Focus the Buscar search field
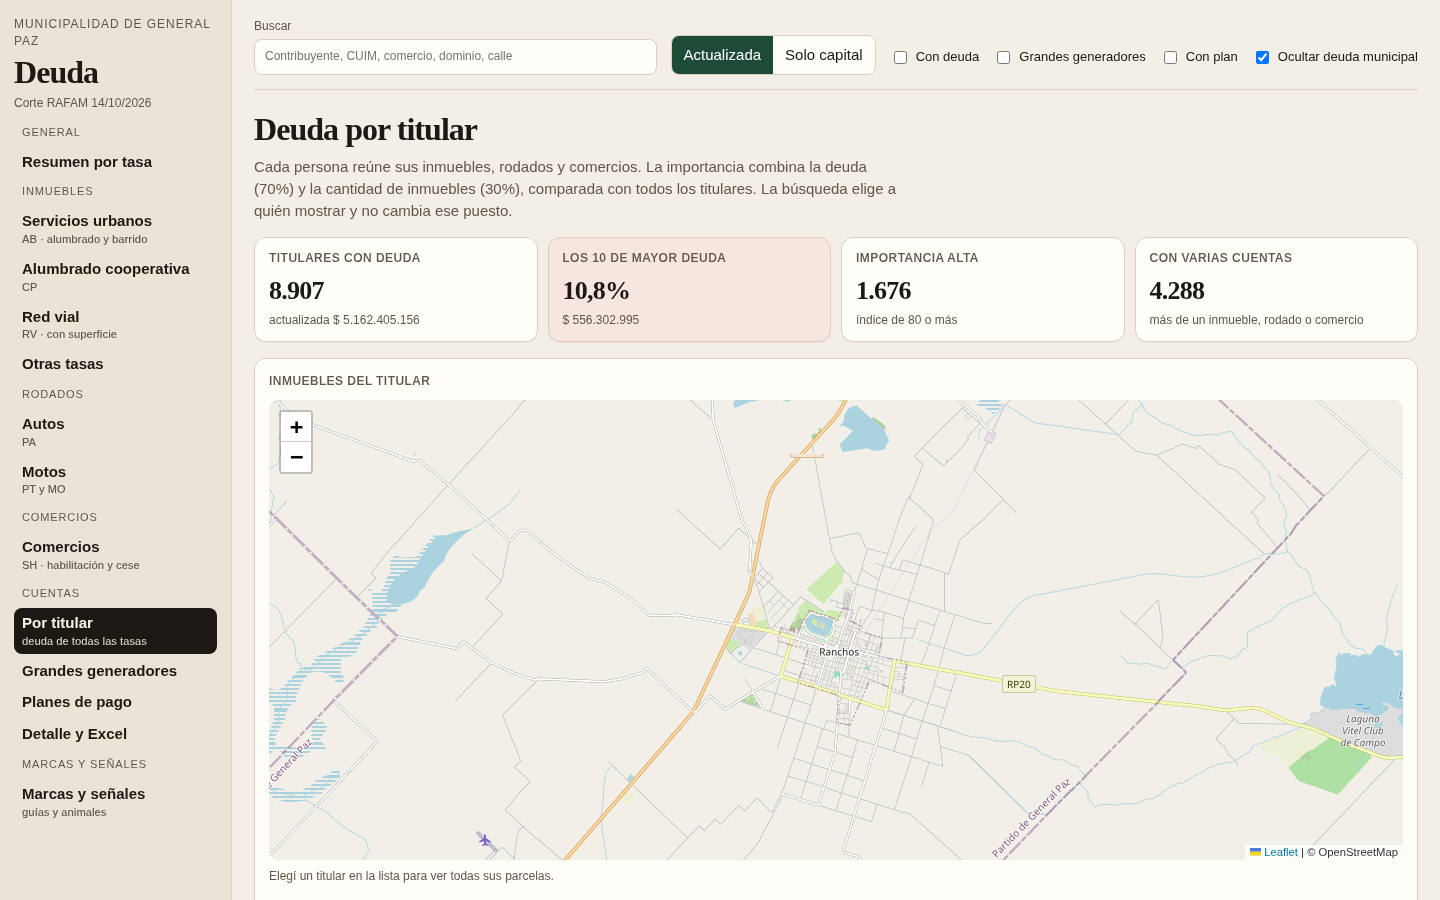Image resolution: width=1440 pixels, height=900 pixels. click(455, 57)
